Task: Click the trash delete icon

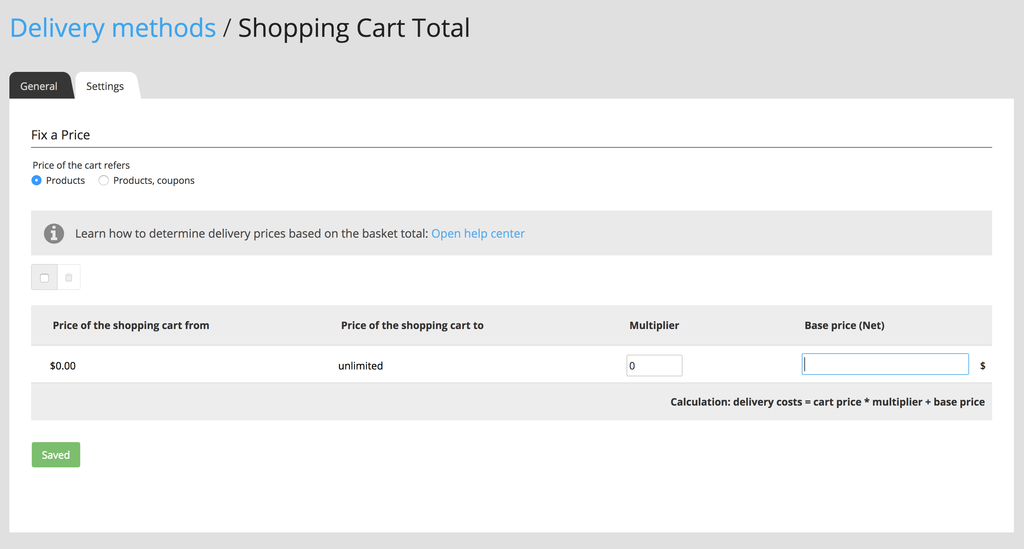Action: click(x=69, y=277)
